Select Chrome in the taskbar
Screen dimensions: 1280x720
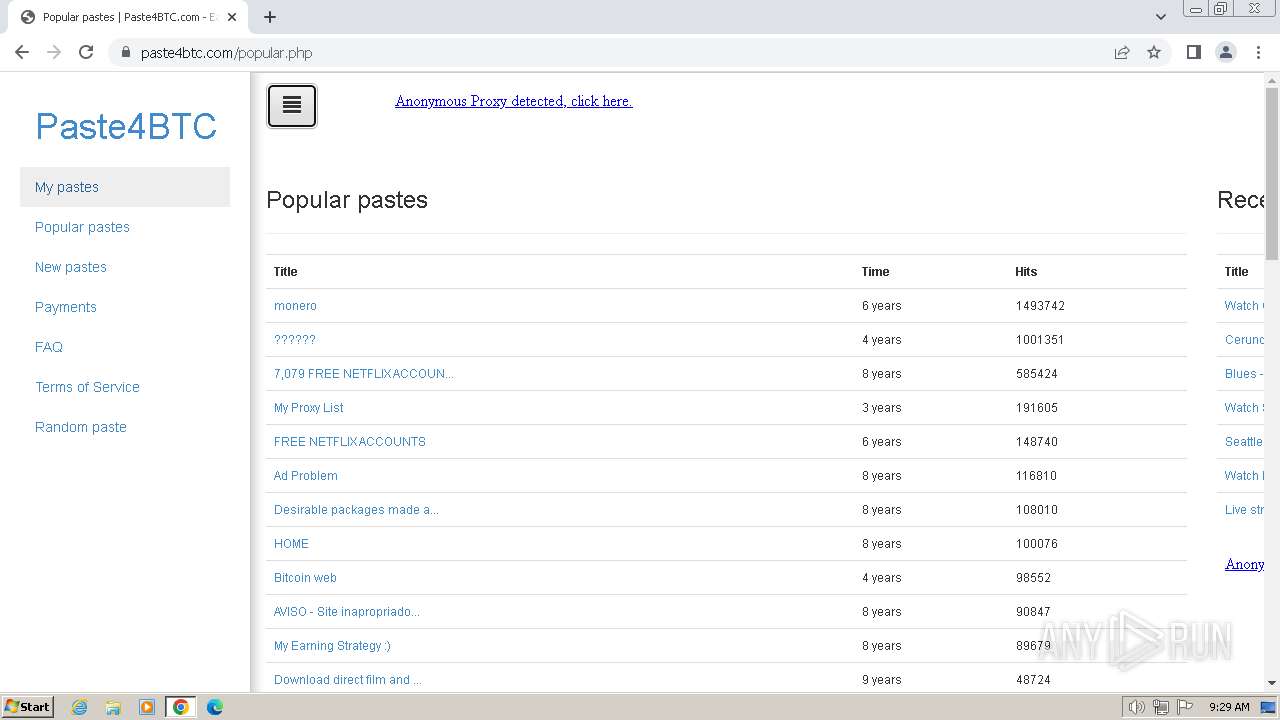click(x=181, y=707)
